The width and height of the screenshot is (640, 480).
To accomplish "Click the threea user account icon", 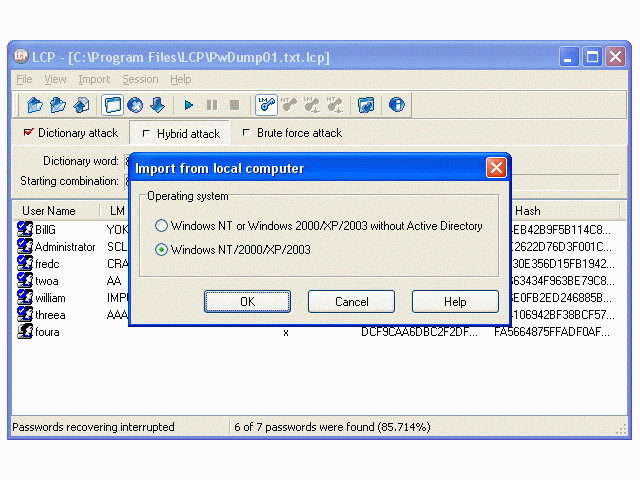I will 25,314.
